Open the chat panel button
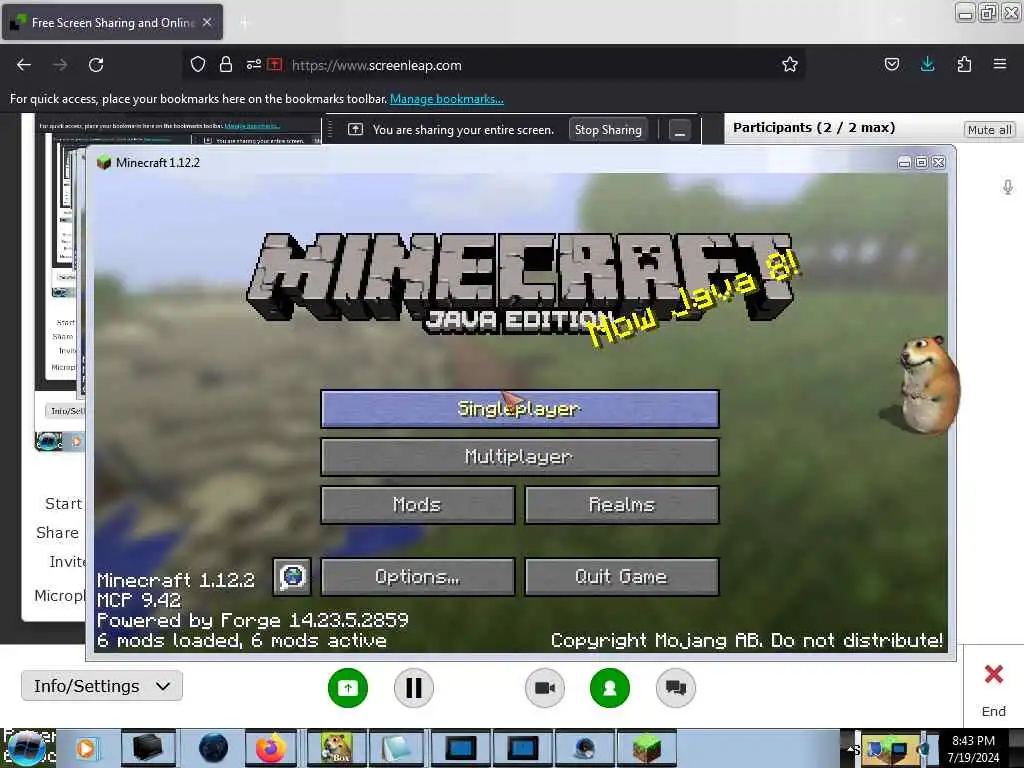This screenshot has width=1024, height=768. 676,688
